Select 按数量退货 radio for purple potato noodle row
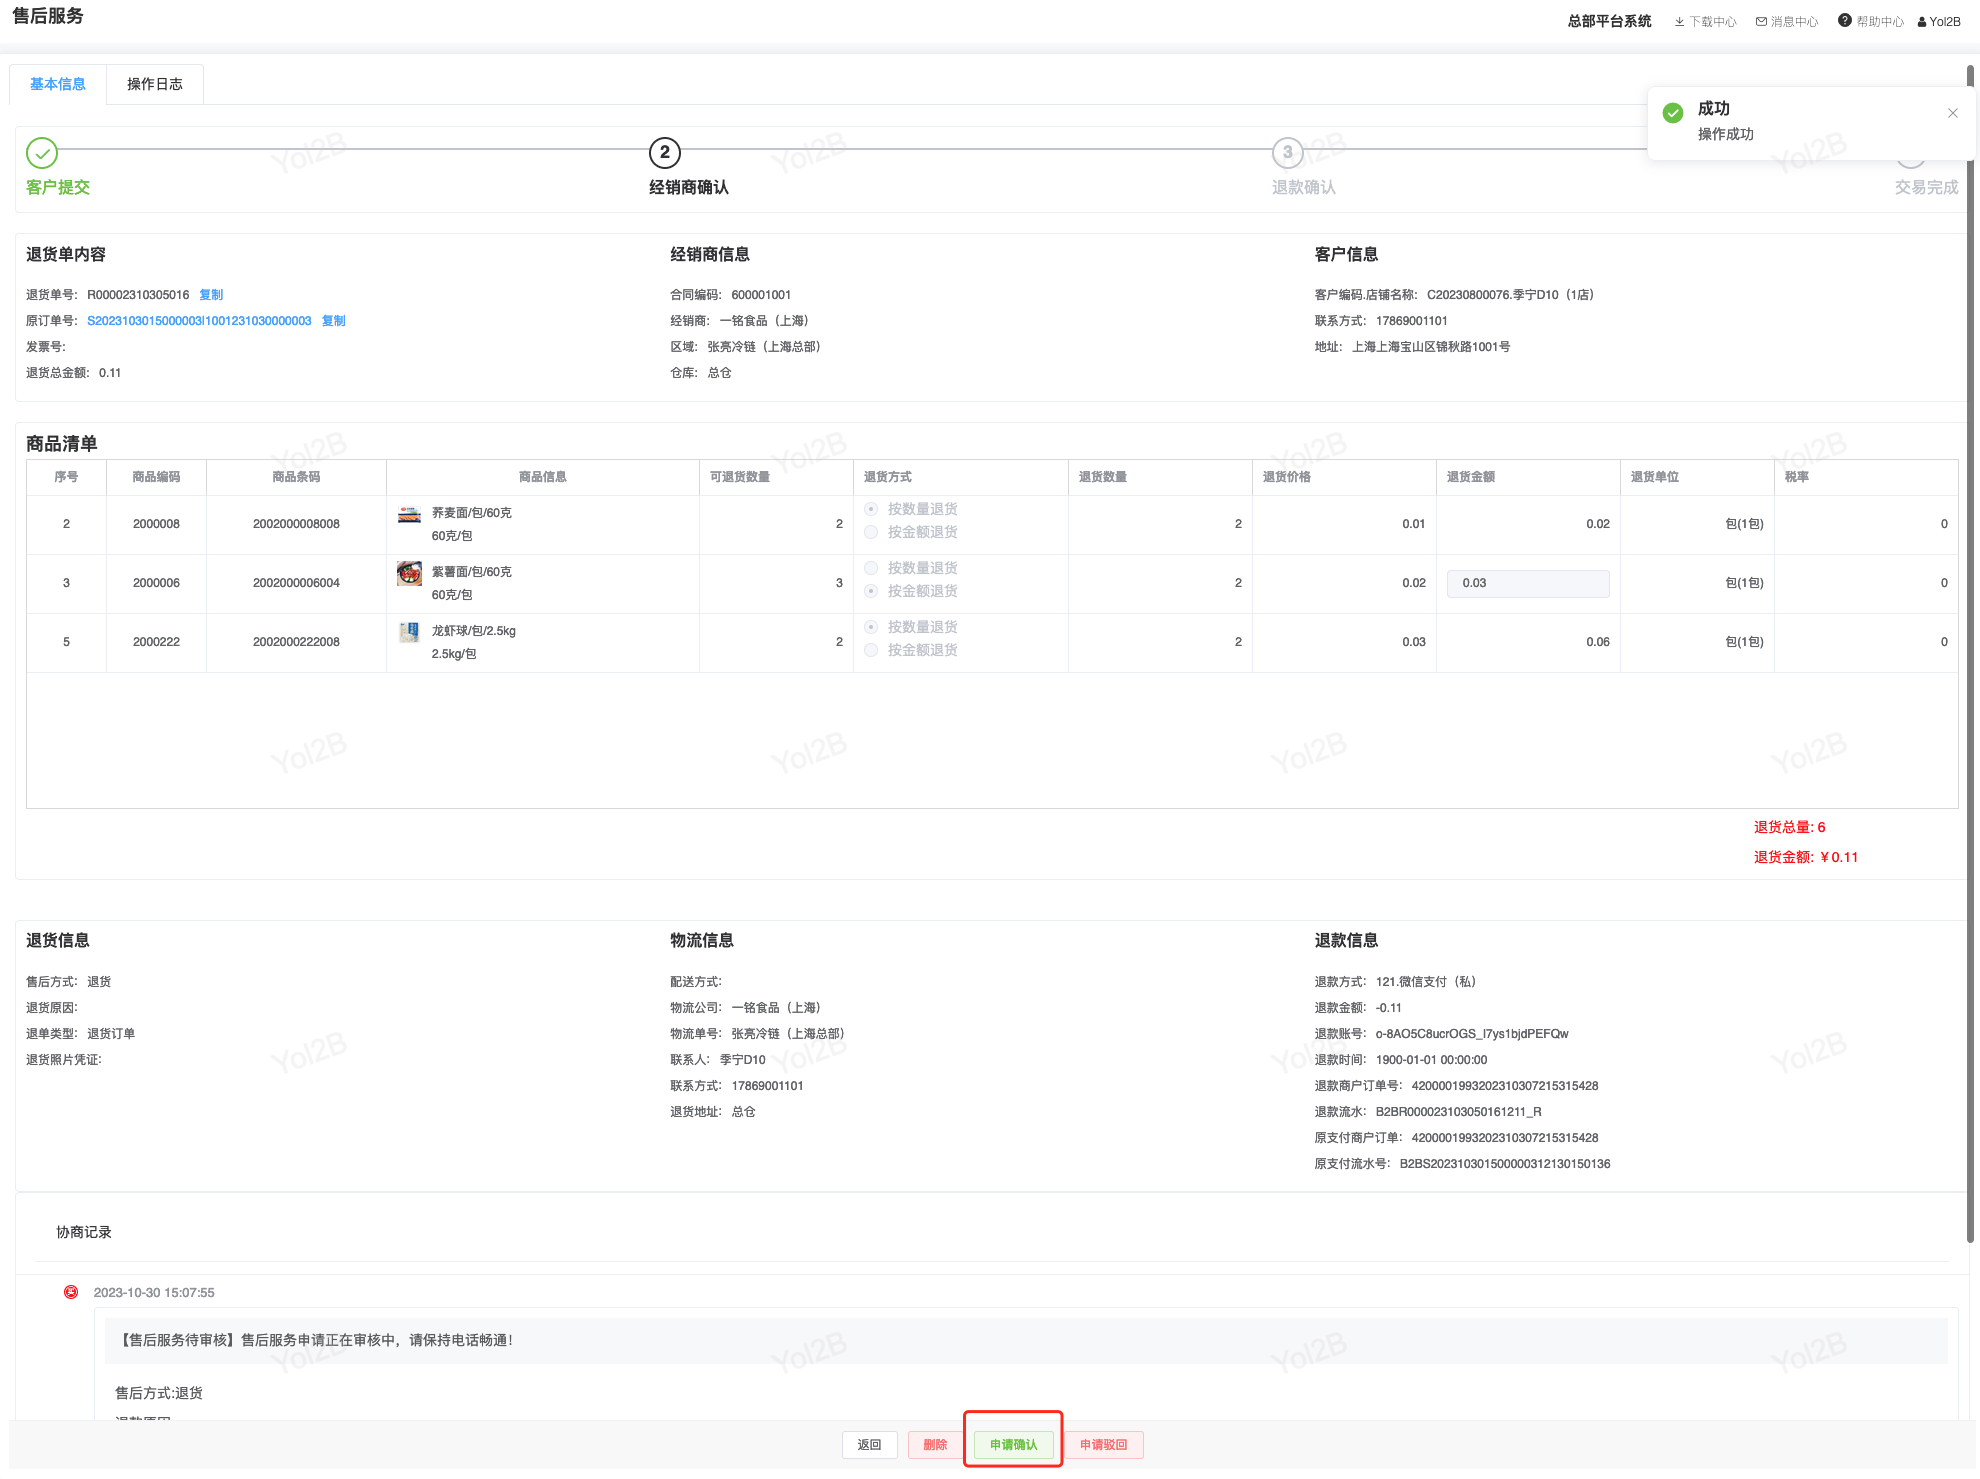Screen dimensions: 1980x1479 point(871,568)
